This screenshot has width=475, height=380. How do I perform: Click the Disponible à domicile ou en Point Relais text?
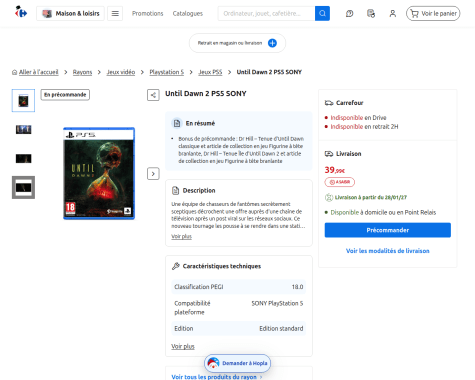[x=383, y=212]
